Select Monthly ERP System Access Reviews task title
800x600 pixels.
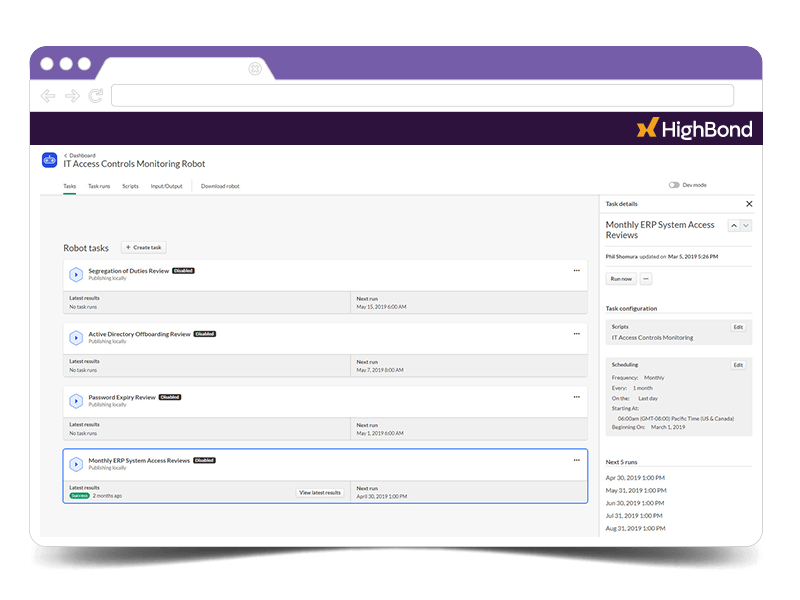[139, 461]
